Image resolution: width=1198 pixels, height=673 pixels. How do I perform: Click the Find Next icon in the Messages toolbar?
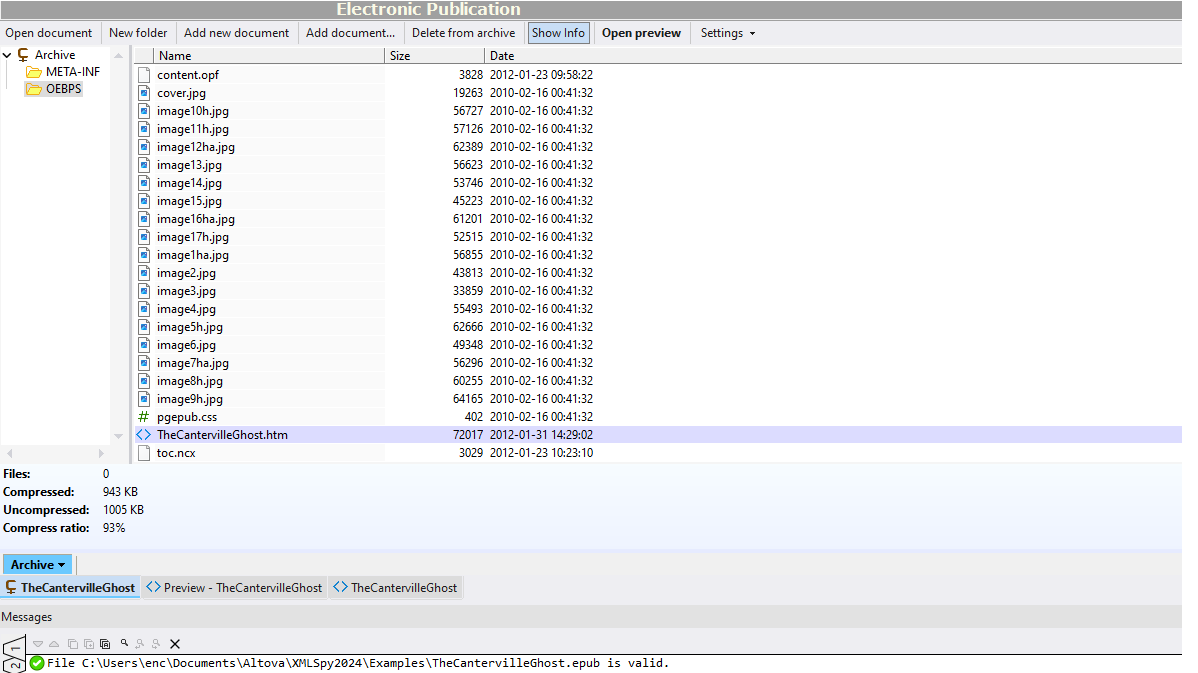point(156,644)
